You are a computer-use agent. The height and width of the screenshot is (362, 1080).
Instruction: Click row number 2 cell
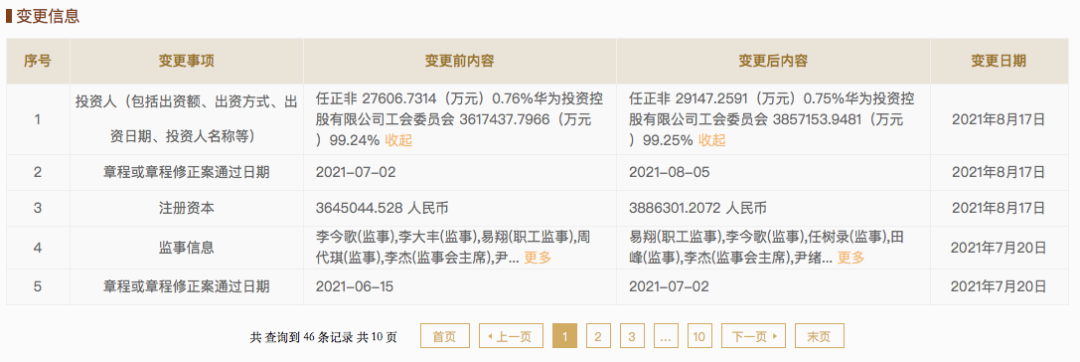[38, 173]
